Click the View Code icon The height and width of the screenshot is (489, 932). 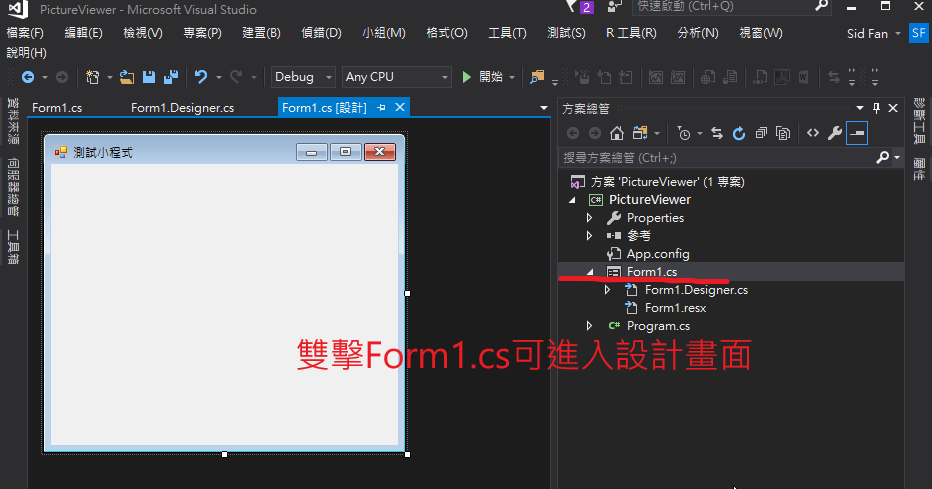(813, 133)
